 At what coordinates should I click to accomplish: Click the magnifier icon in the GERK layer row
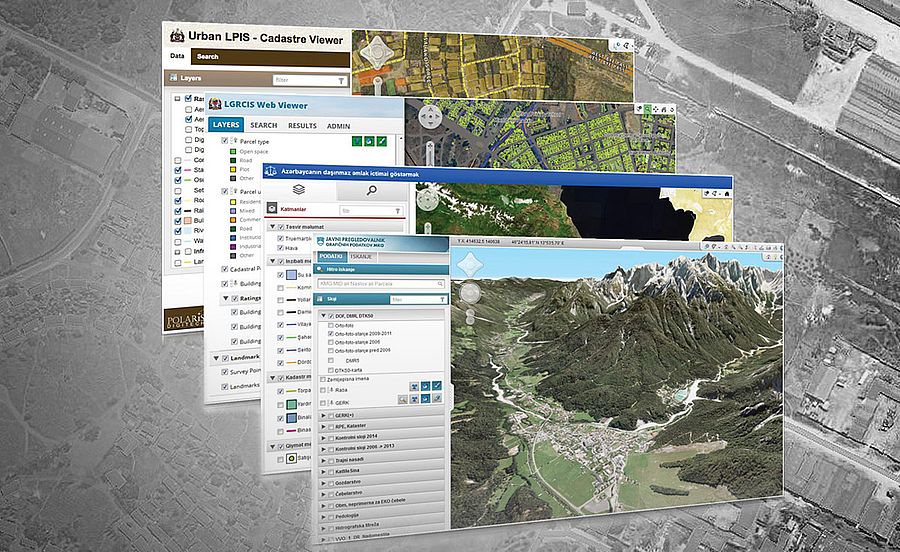pos(401,398)
